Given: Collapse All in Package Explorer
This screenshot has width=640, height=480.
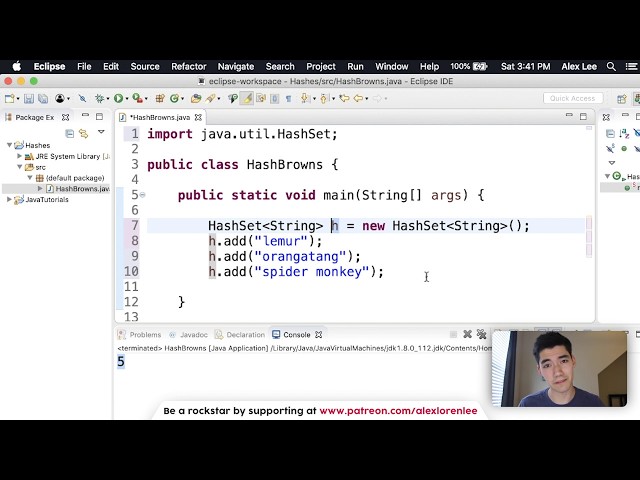Looking at the screenshot, I should (x=70, y=133).
